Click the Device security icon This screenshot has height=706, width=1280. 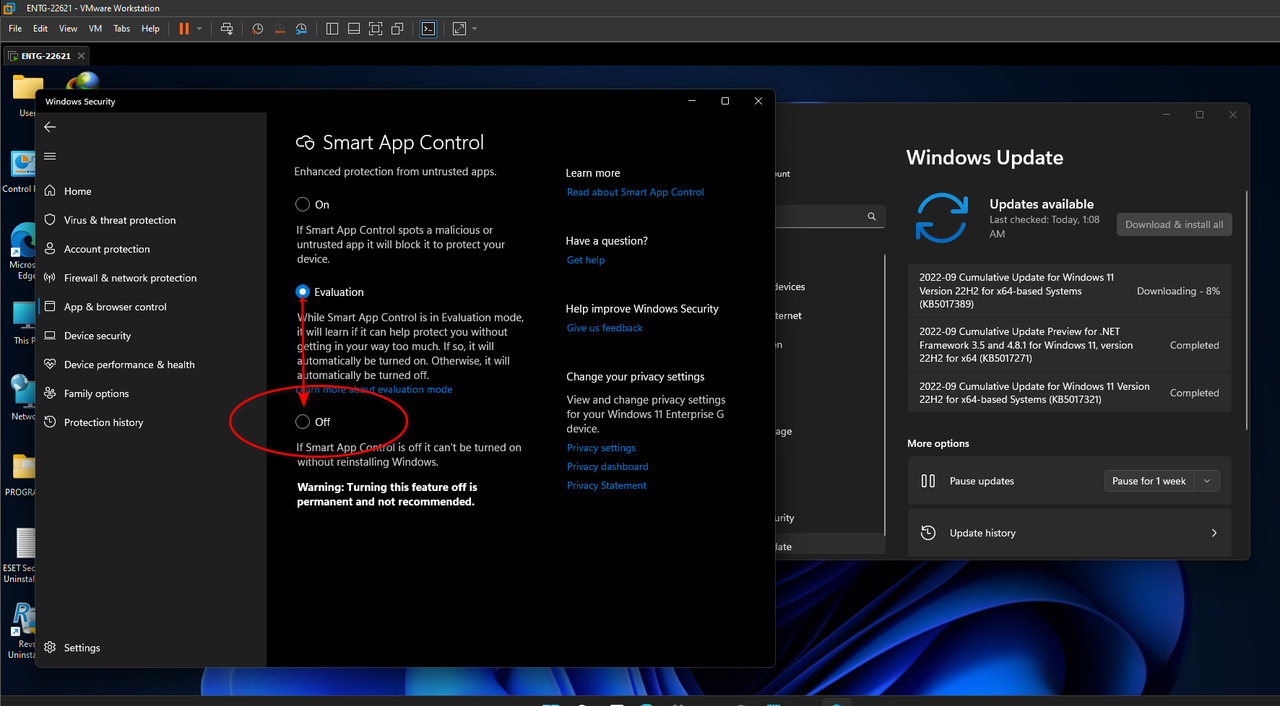point(50,336)
